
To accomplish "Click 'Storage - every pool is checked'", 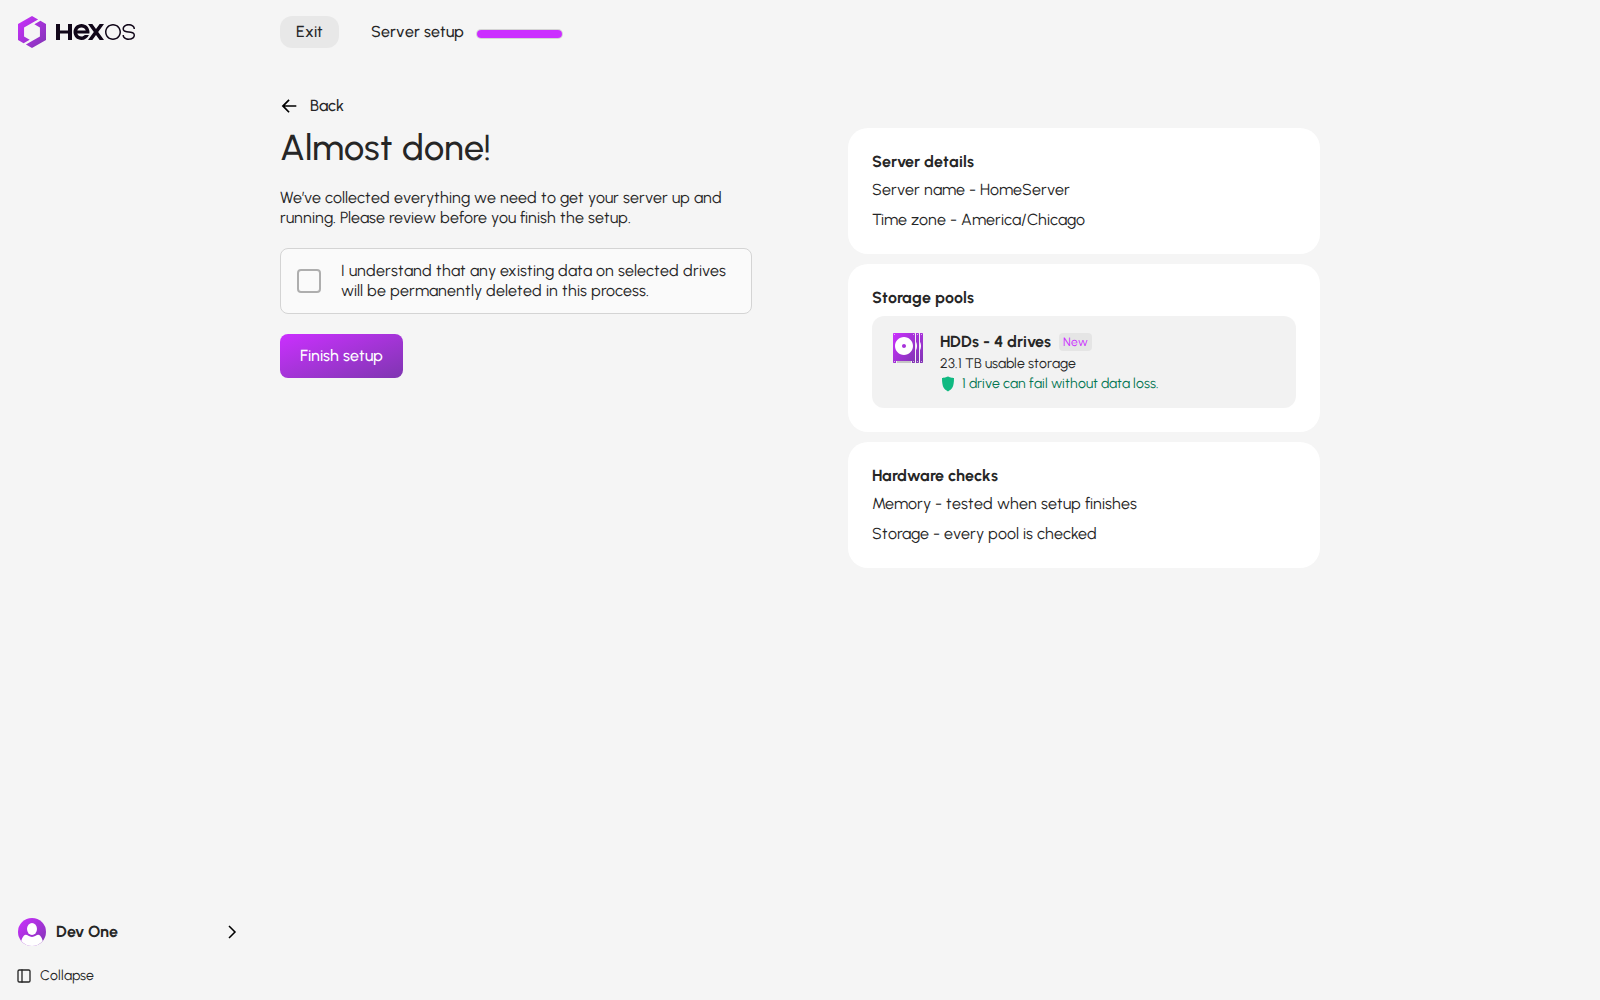I will pyautogui.click(x=984, y=534).
